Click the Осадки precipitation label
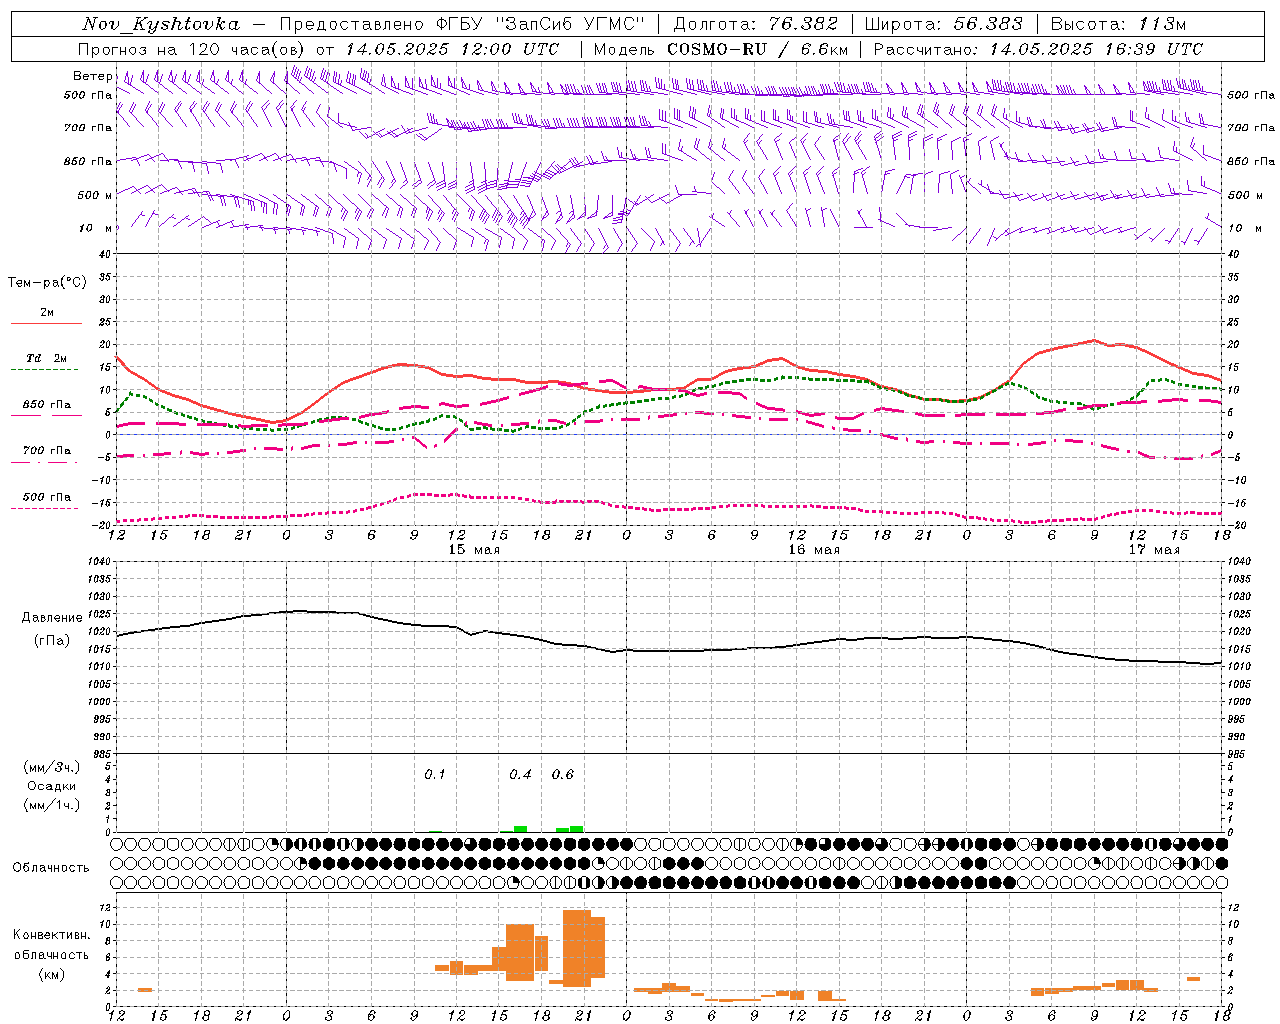This screenshot has height=1024, width=1280. click(x=51, y=786)
